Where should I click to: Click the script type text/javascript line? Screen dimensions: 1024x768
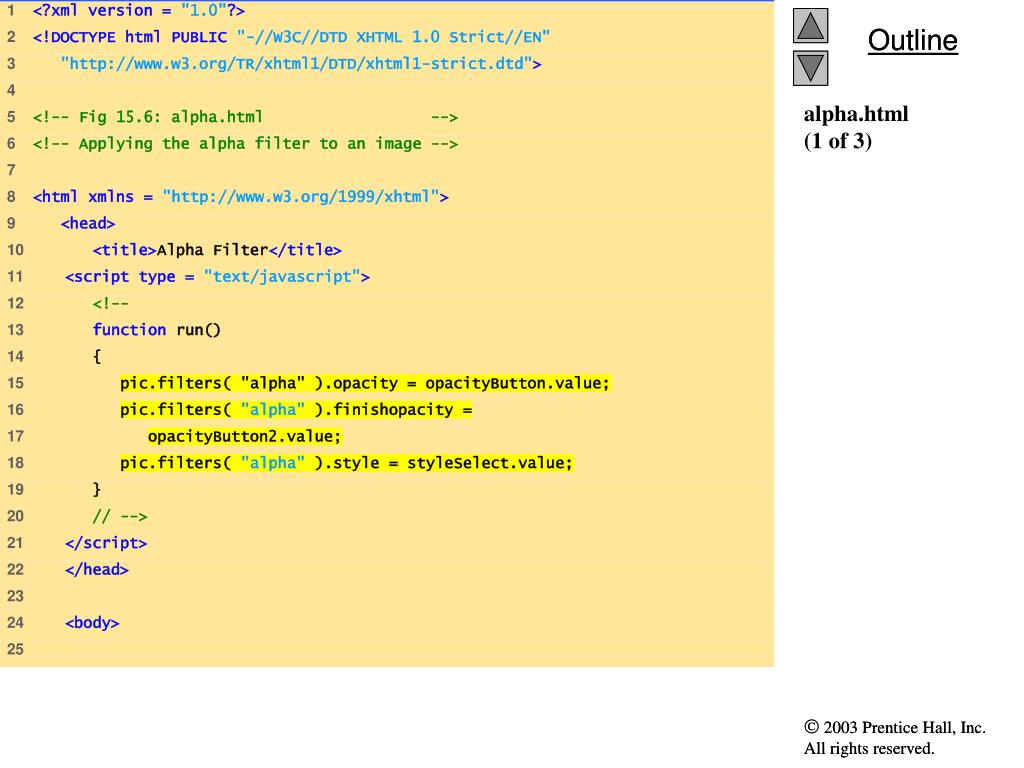point(217,277)
